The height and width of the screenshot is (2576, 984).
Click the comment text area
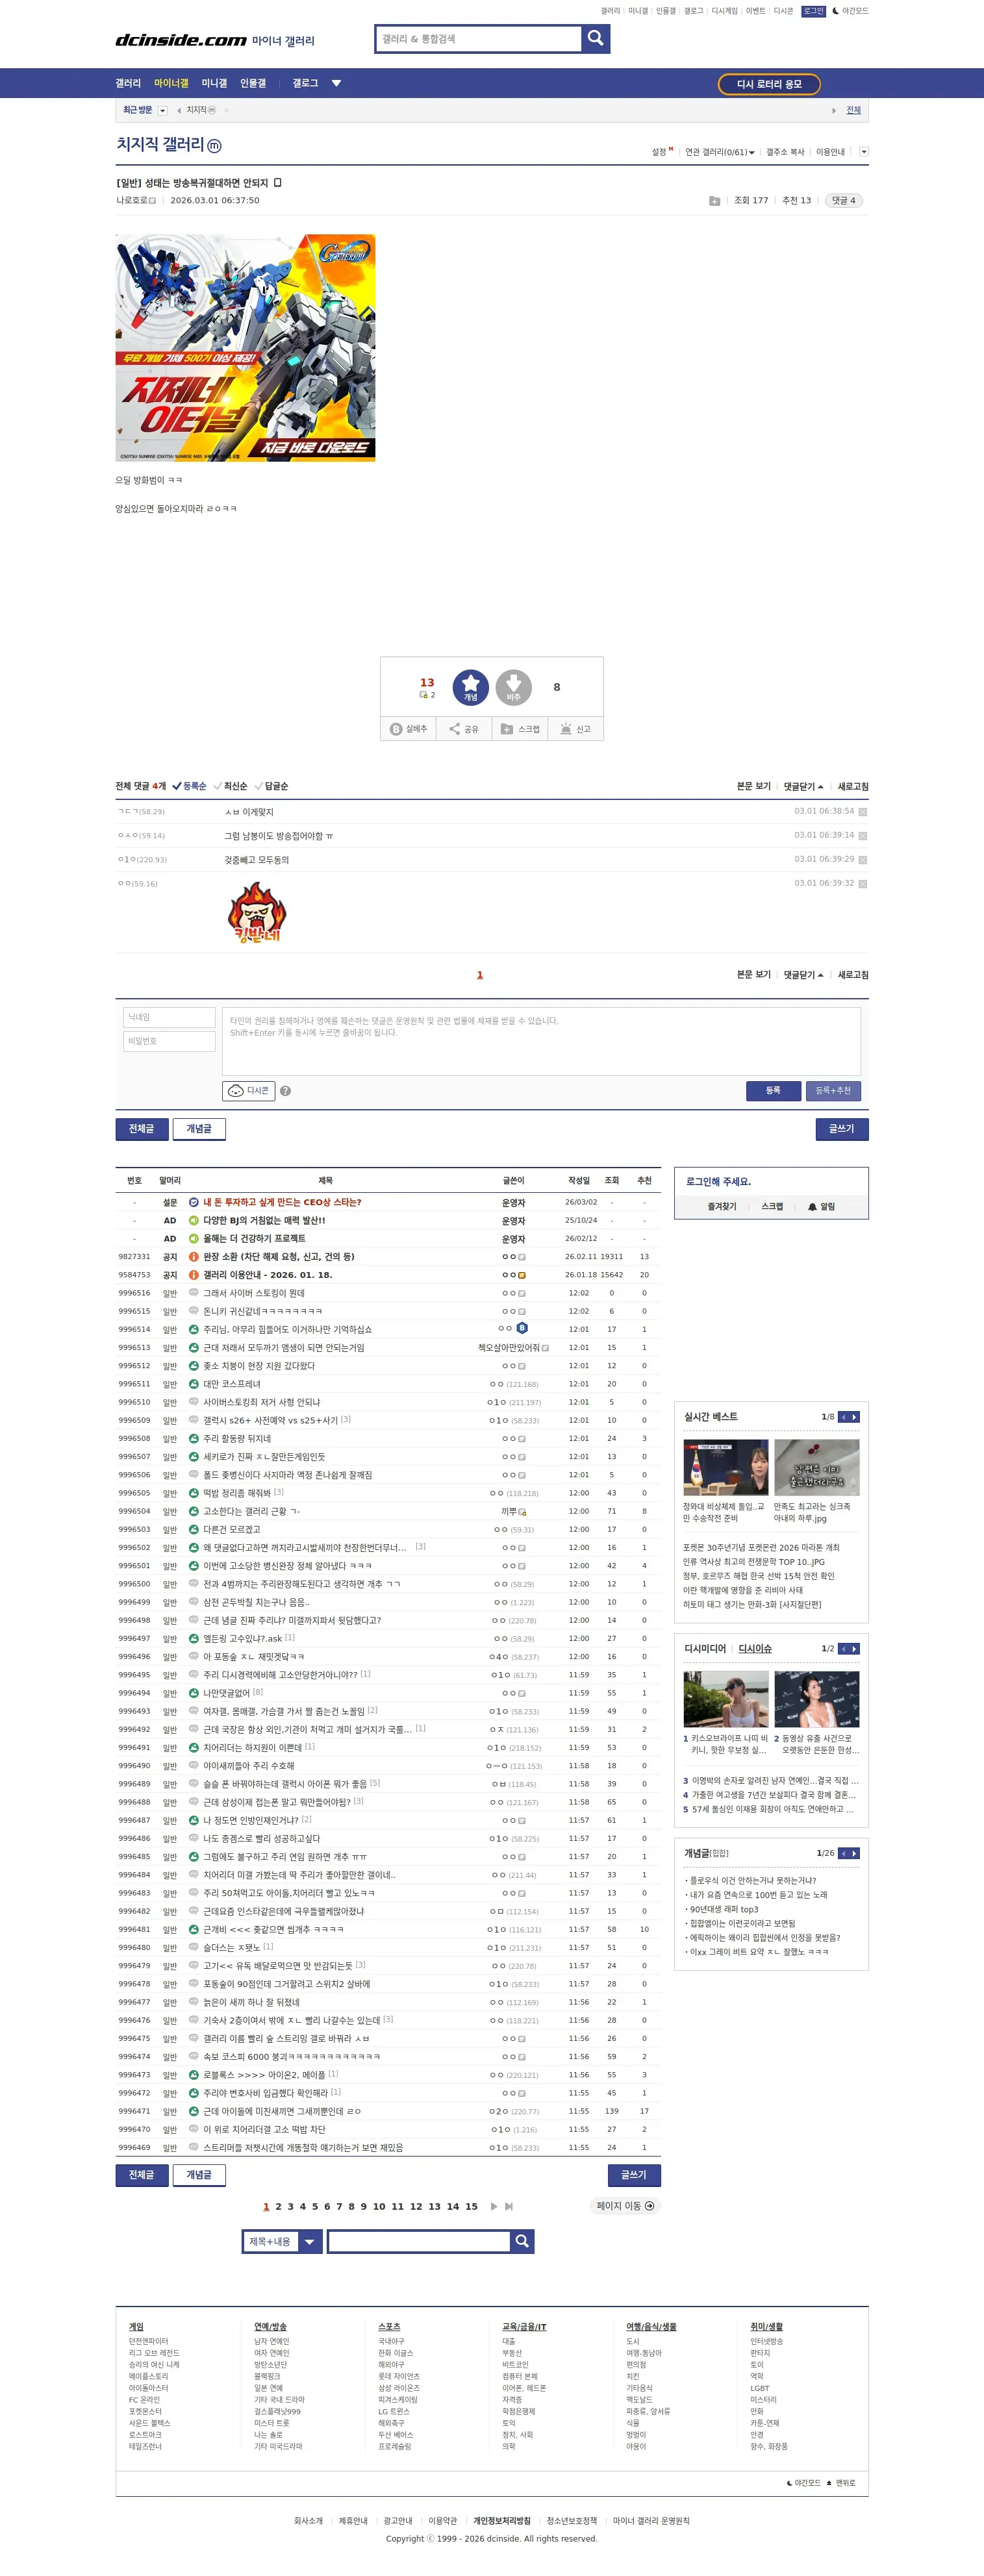[x=541, y=1041]
